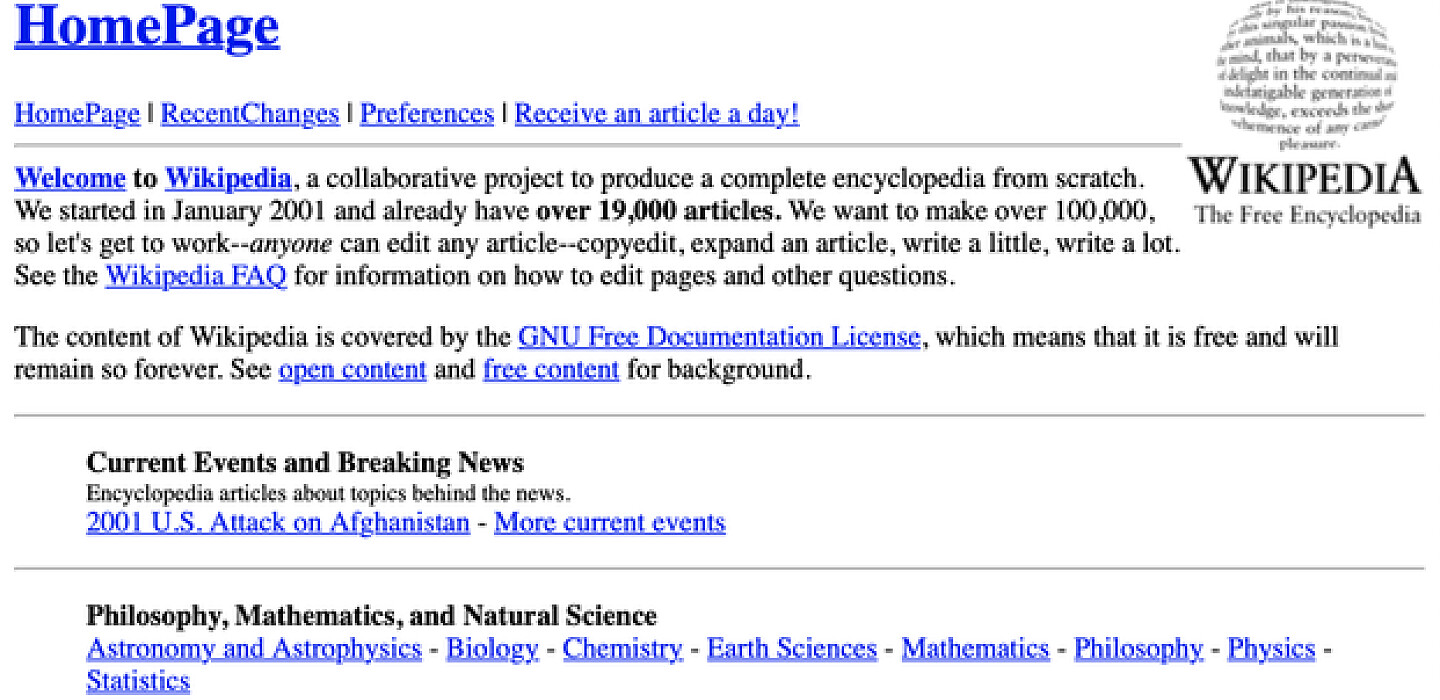Open the Philosophy category link
This screenshot has width=1440, height=700.
(1139, 648)
